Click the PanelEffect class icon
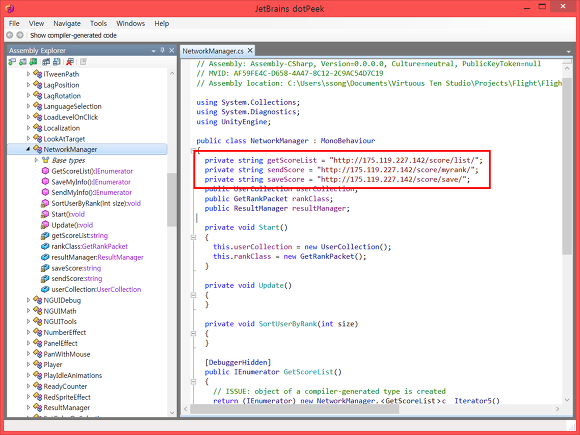Screen dimensions: 580x435 point(37,343)
